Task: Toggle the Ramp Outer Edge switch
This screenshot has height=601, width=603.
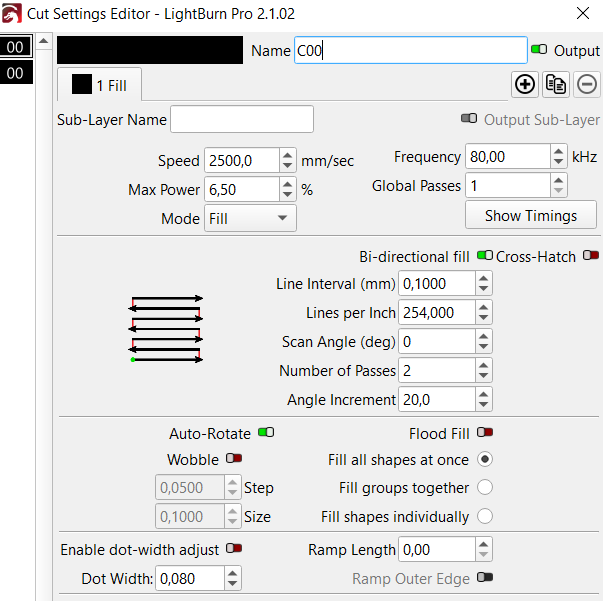Action: 485,577
